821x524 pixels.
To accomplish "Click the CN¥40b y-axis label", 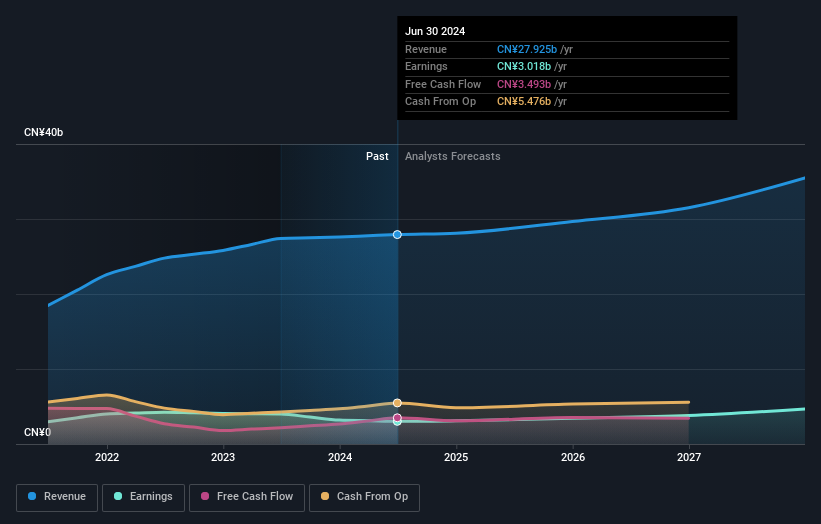I will pos(43,132).
